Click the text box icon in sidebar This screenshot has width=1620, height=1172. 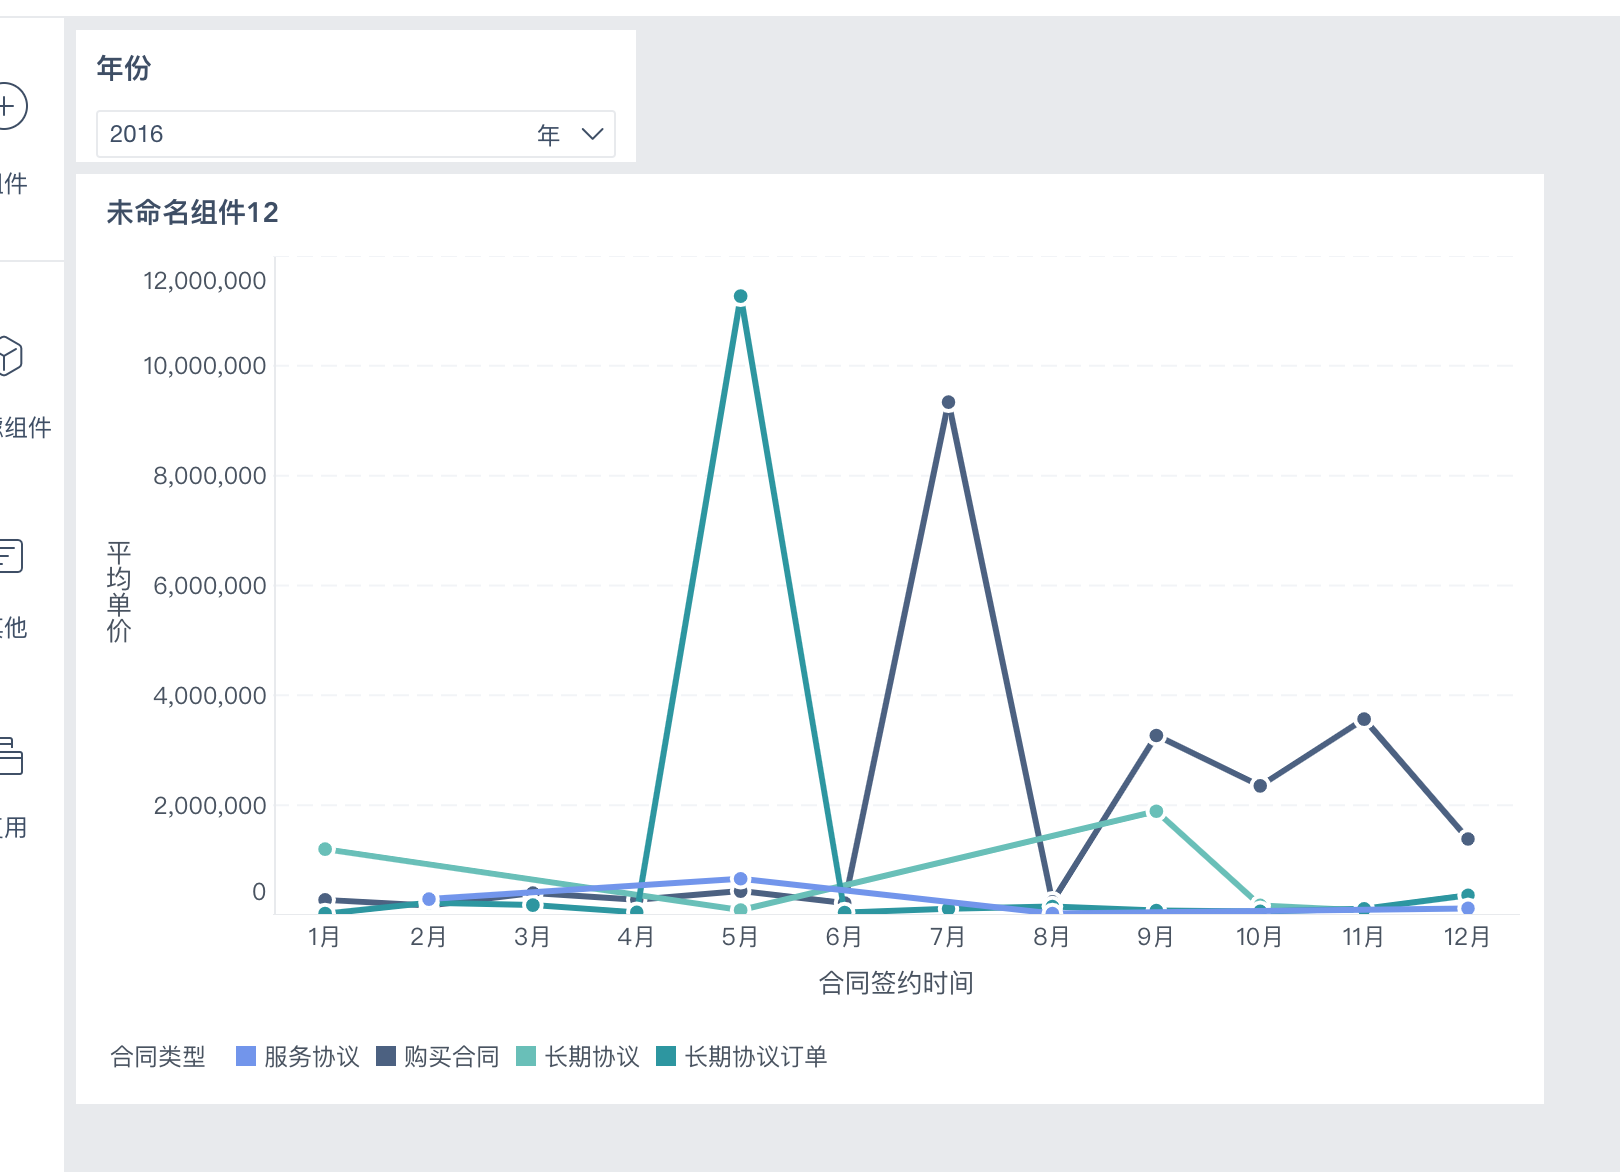pyautogui.click(x=9, y=556)
